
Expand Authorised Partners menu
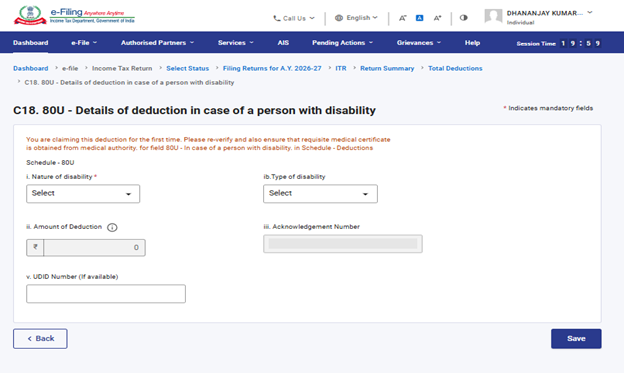pos(157,43)
